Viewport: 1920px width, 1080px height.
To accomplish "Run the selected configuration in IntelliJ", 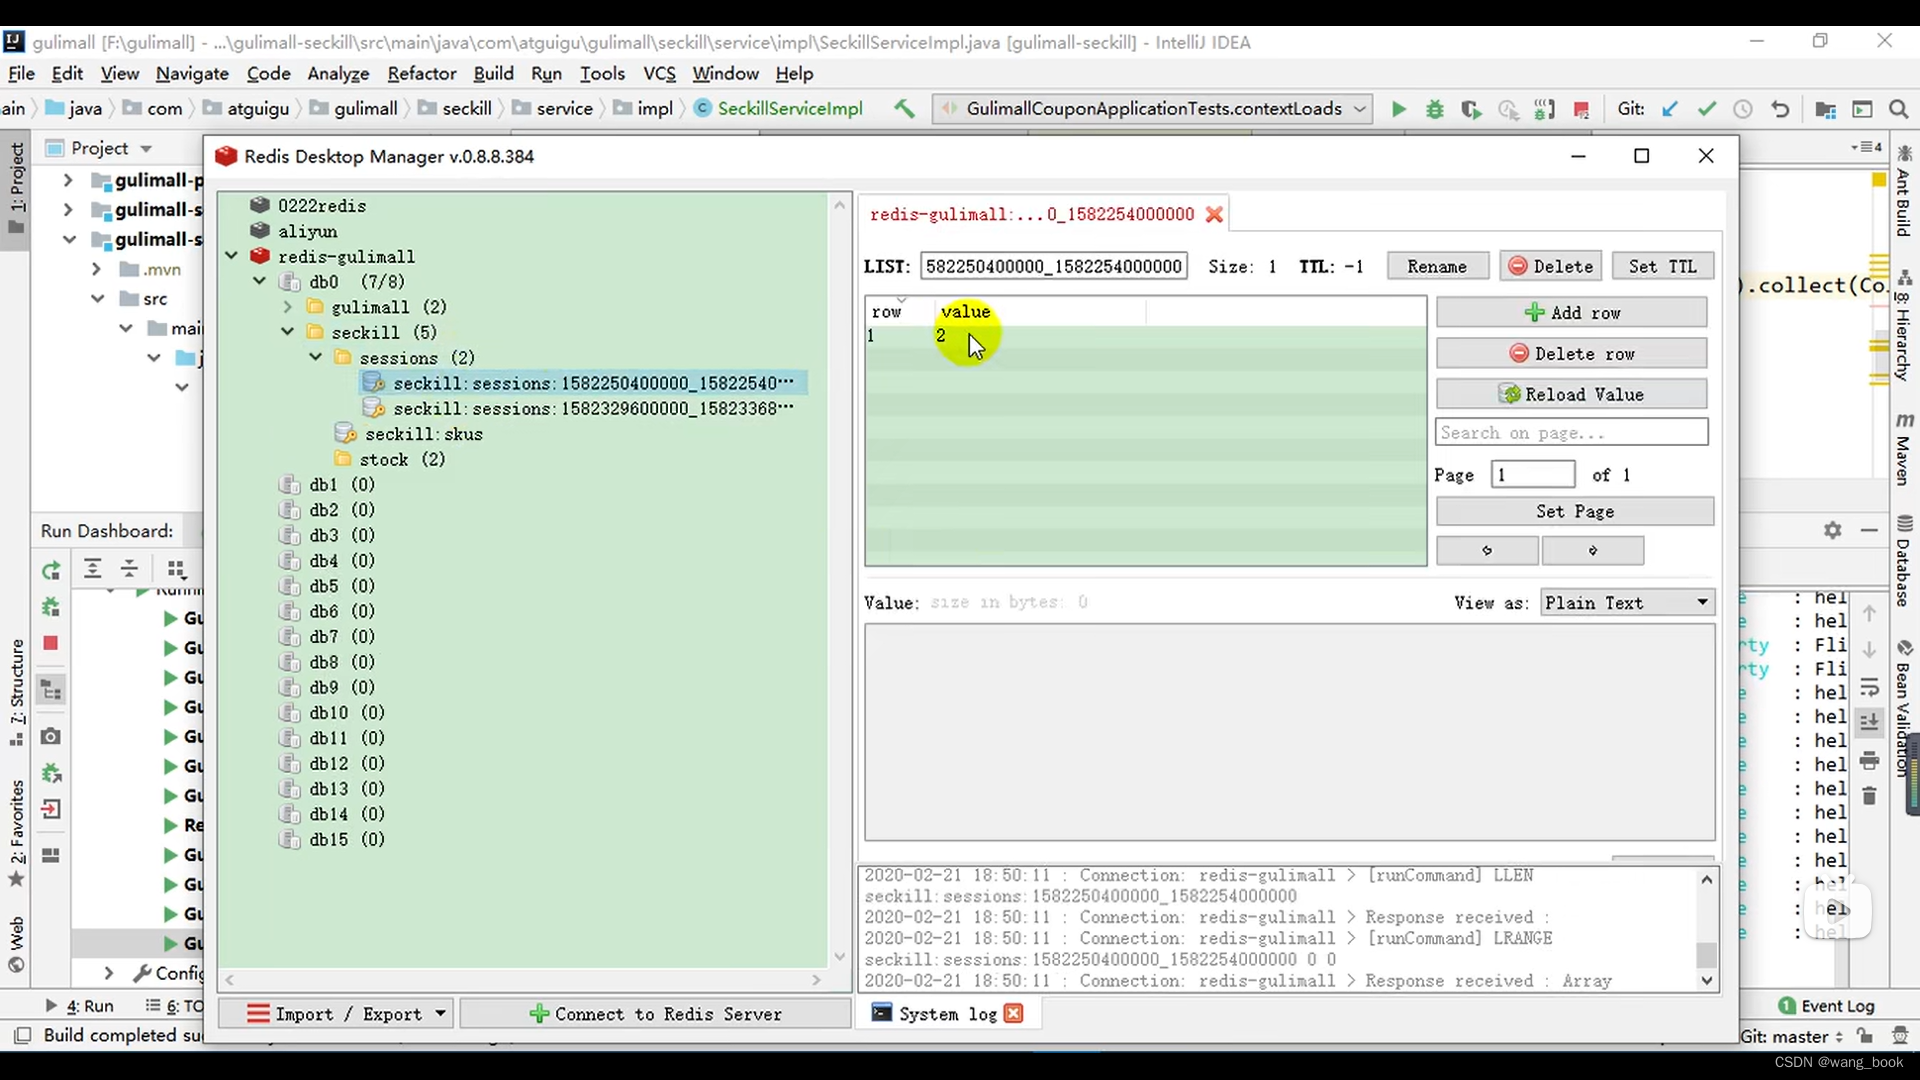I will [x=1398, y=109].
